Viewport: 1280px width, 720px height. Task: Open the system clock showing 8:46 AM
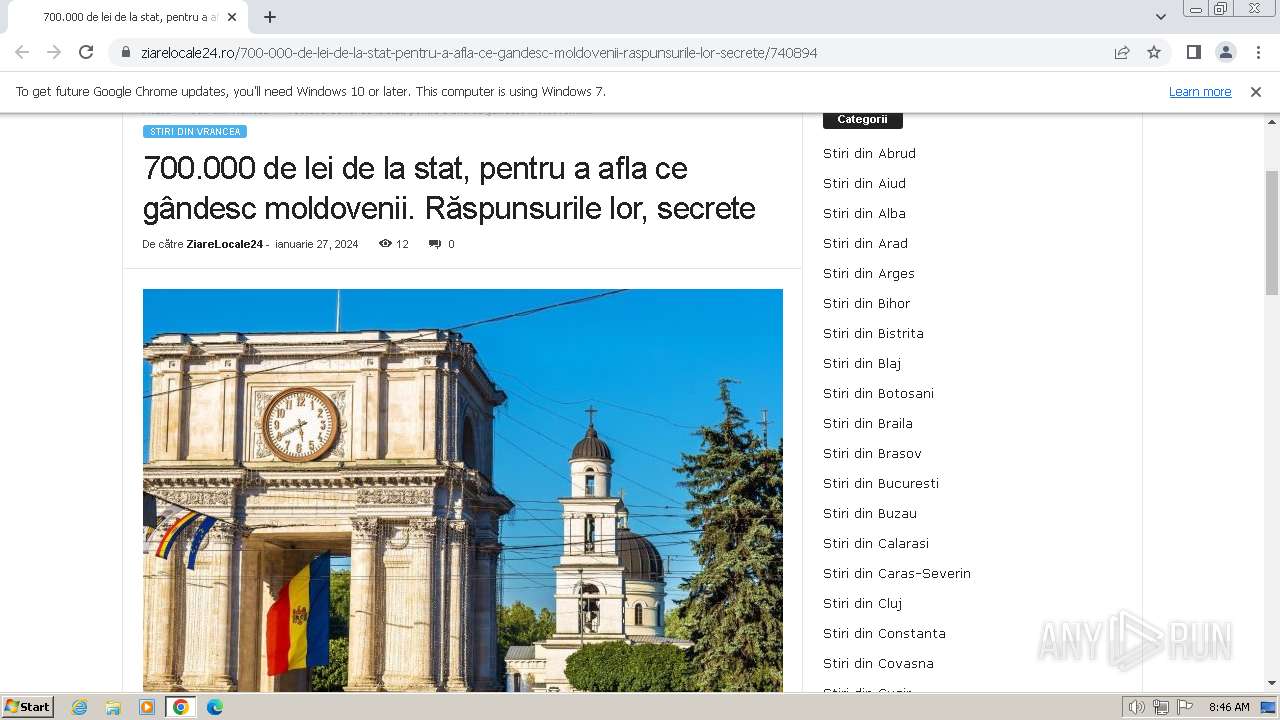click(x=1229, y=707)
